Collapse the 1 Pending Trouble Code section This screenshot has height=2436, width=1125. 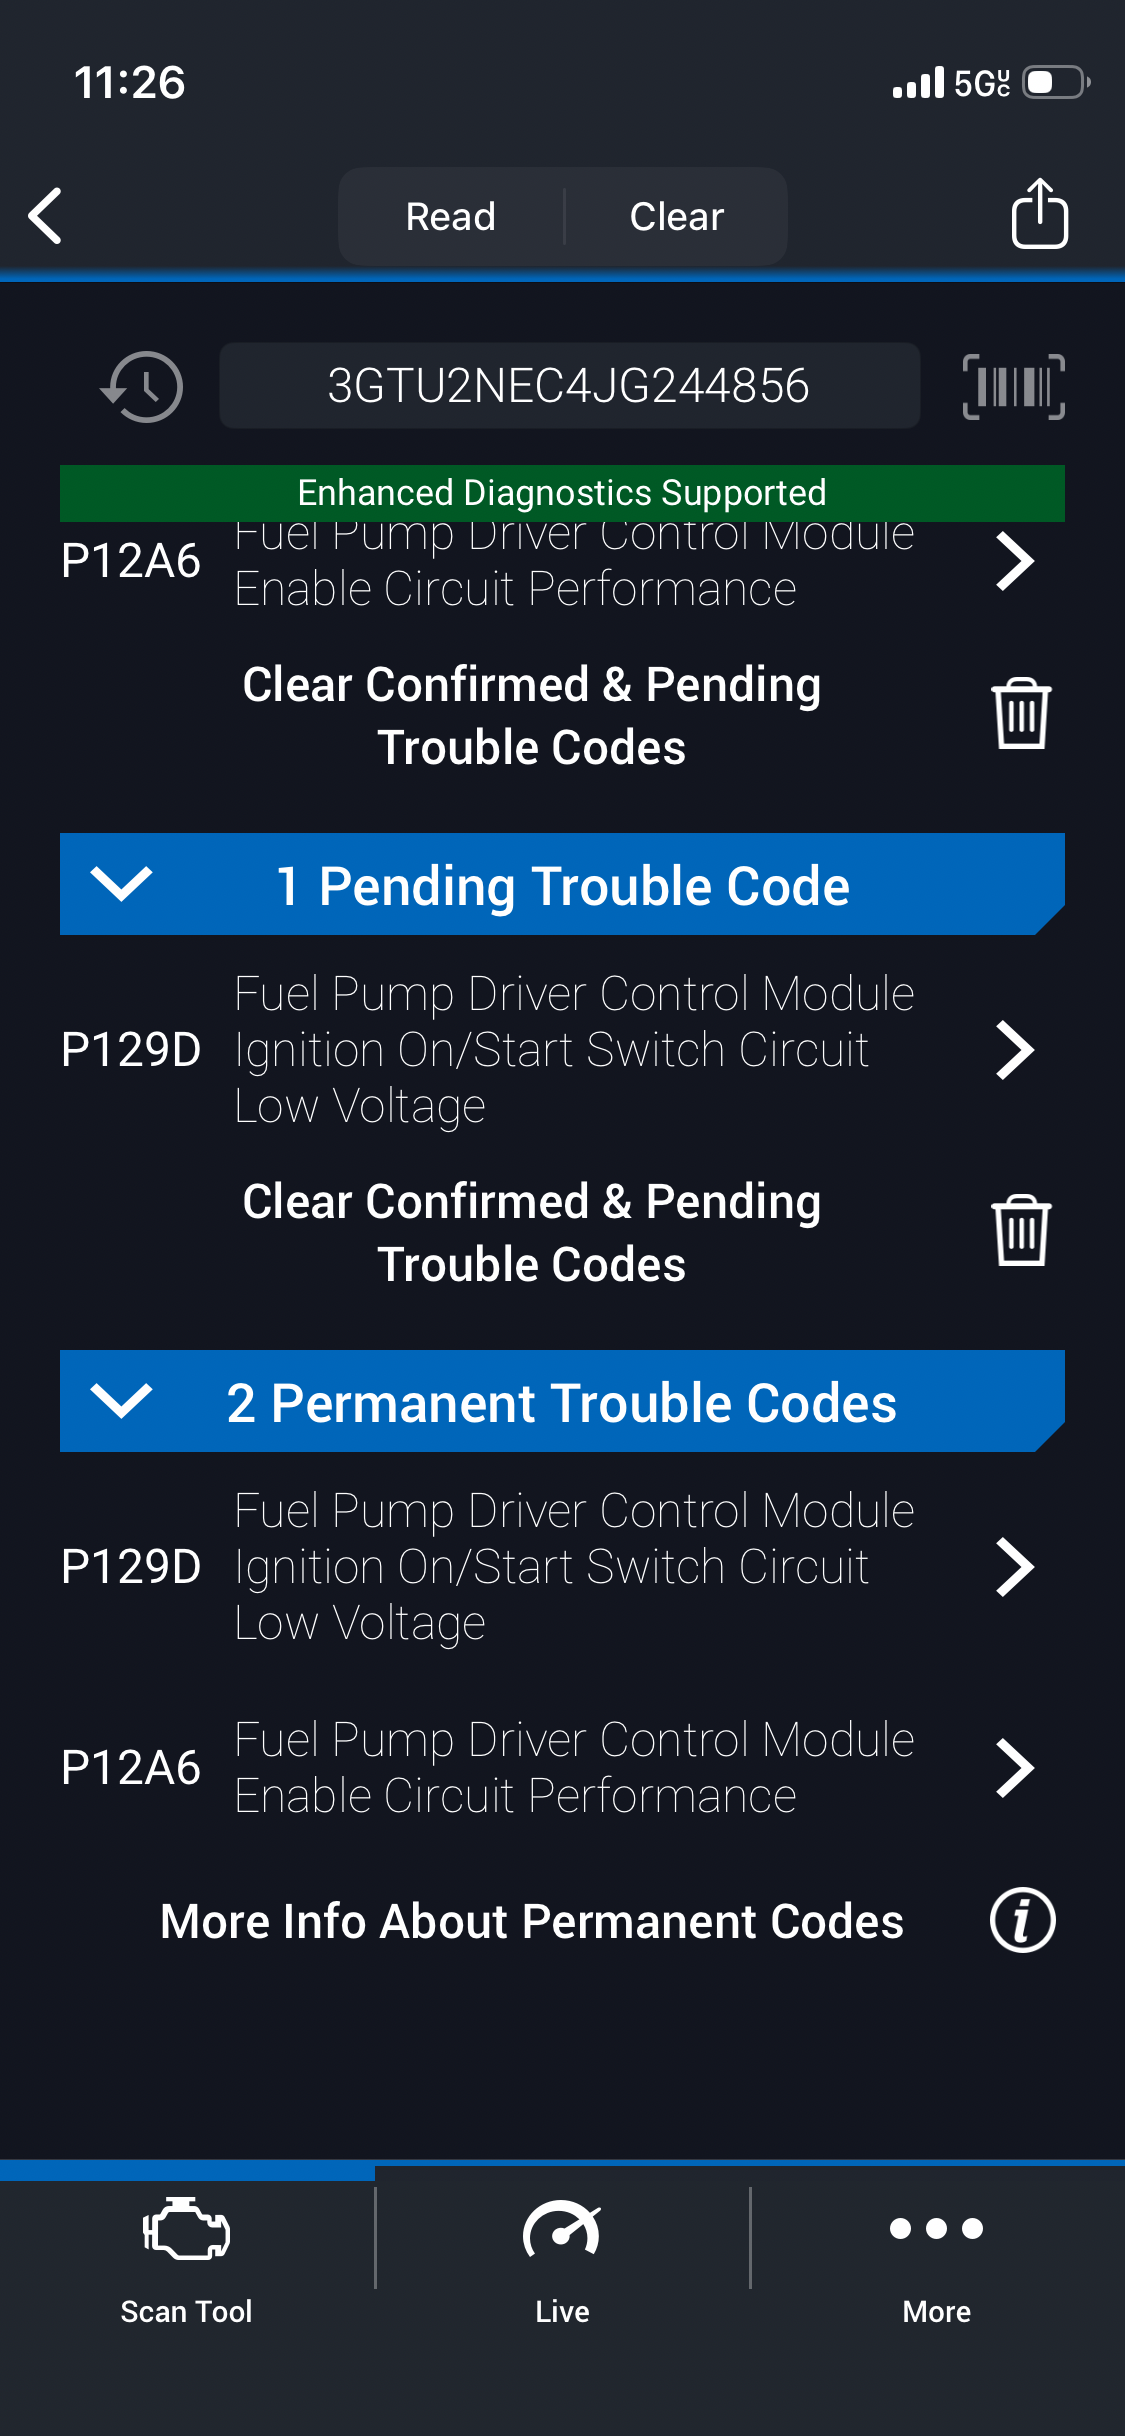[121, 884]
